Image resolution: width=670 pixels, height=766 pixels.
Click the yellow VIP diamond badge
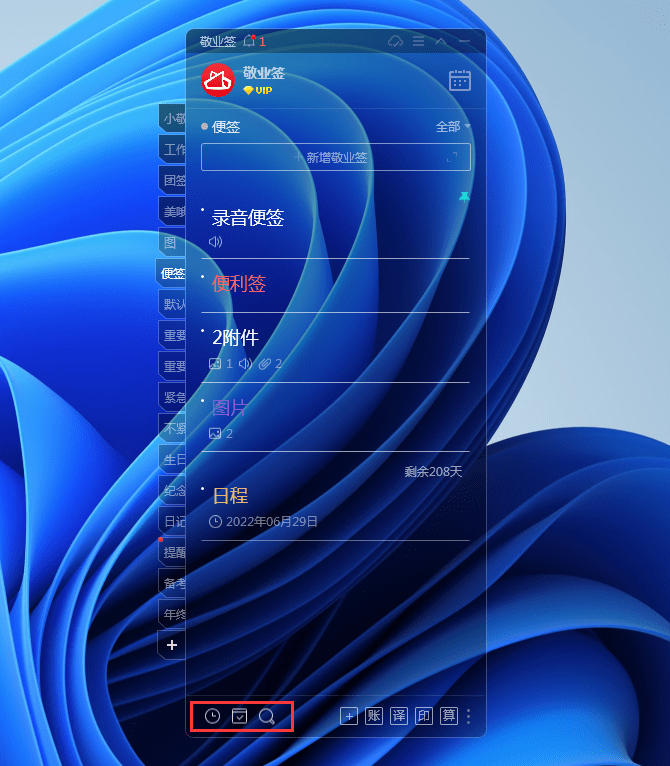(257, 90)
